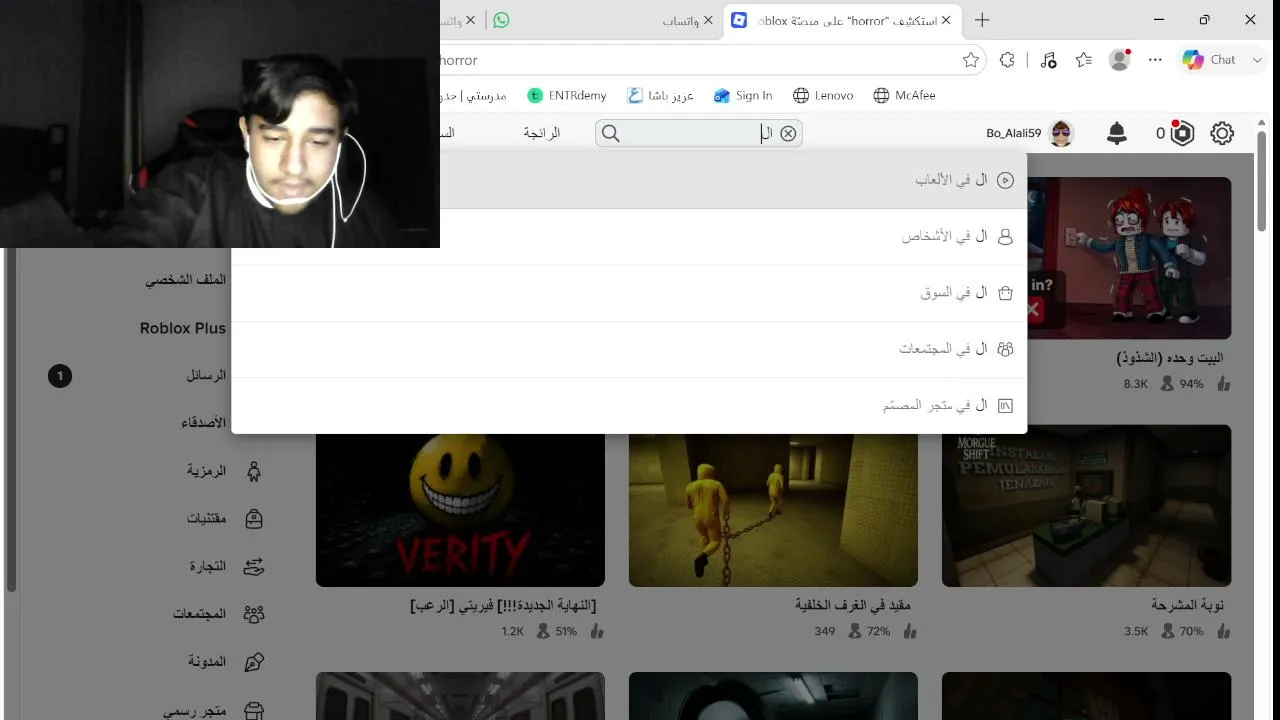Open the Edge profile account icon
Viewport: 1280px width, 720px height.
(1120, 60)
